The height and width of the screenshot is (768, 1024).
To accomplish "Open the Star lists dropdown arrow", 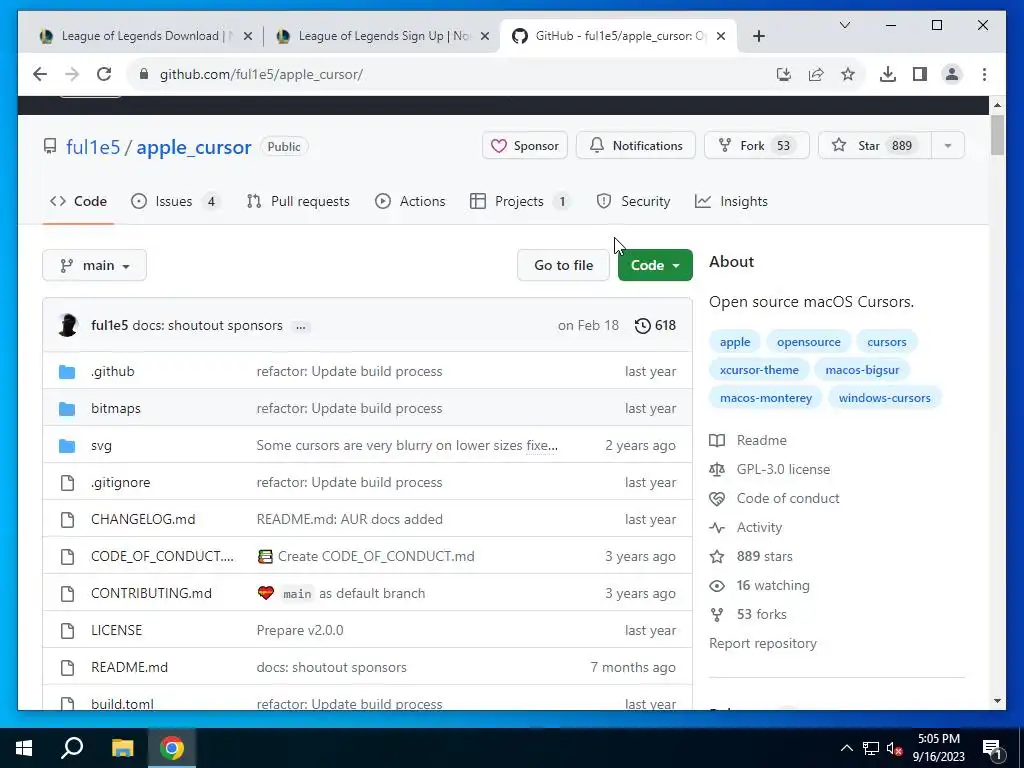I will [x=948, y=146].
